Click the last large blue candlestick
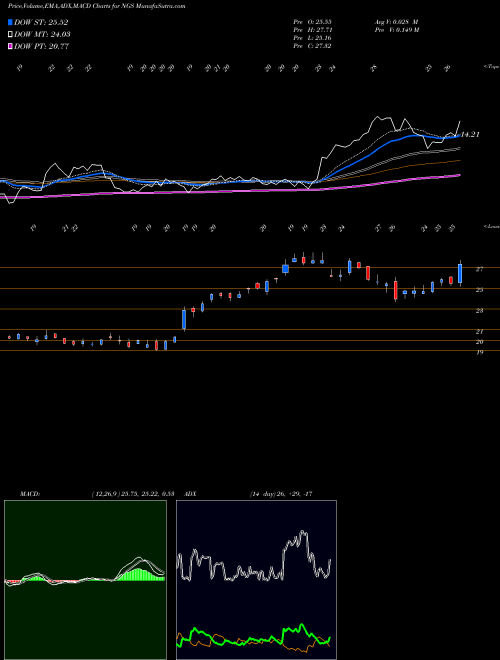This screenshot has height=660, width=500. coord(460,274)
